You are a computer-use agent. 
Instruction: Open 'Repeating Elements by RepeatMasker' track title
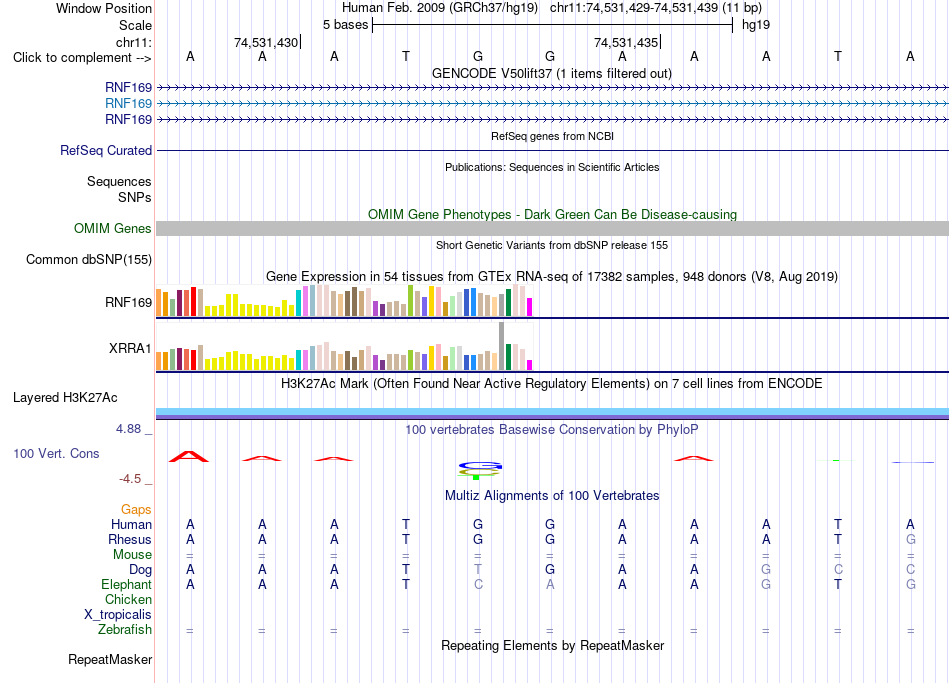552,646
